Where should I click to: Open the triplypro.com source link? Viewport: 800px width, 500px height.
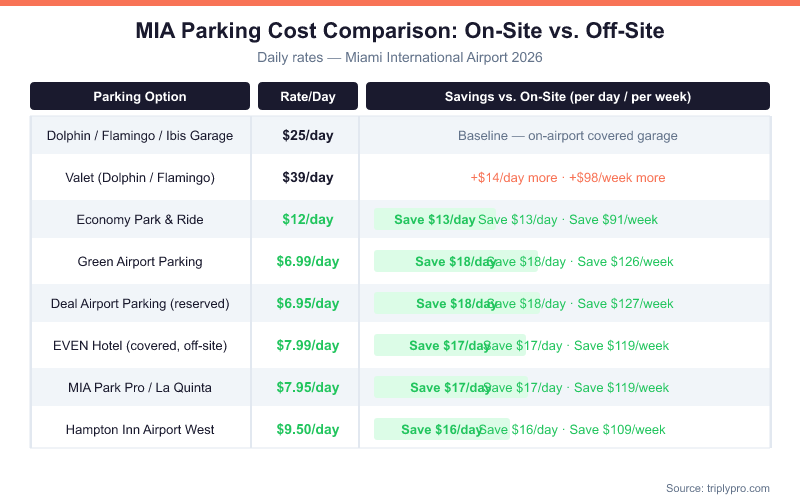[718, 488]
